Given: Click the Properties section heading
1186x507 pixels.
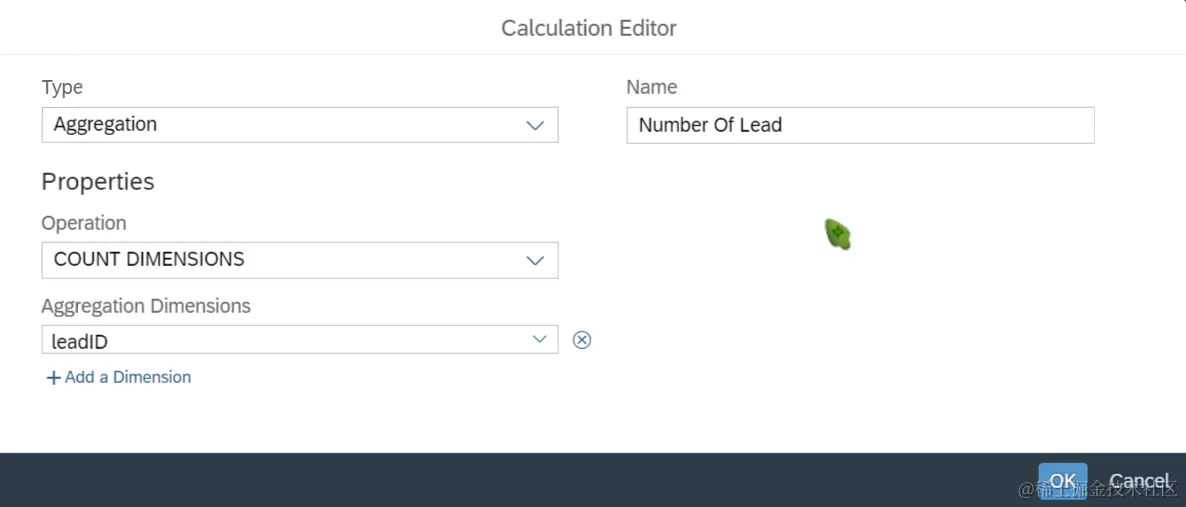Looking at the screenshot, I should coord(98,182).
